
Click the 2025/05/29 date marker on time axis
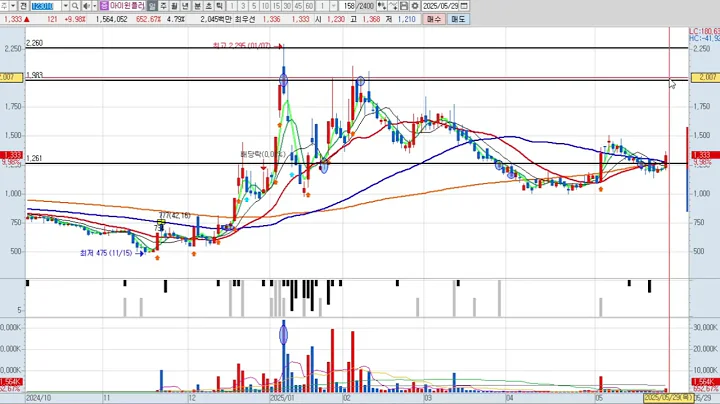tap(668, 398)
